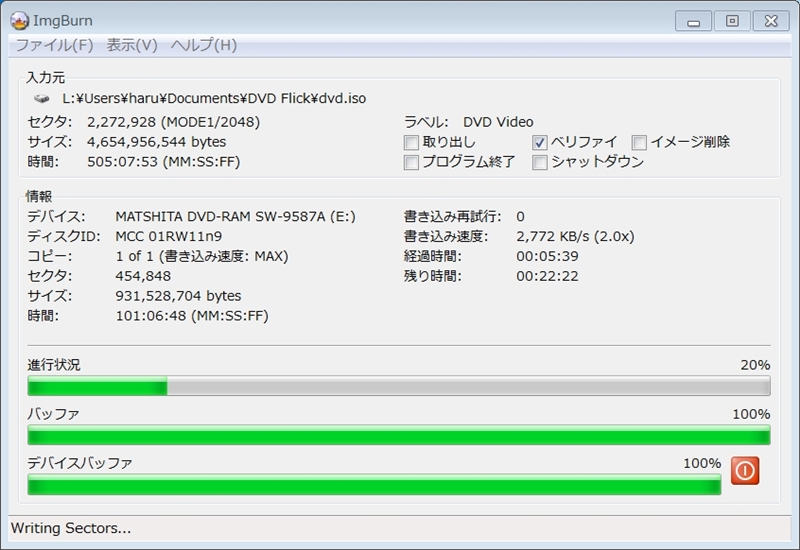Viewport: 800px width, 550px height.
Task: Click the copy value 1 of 1
Action: pos(134,256)
